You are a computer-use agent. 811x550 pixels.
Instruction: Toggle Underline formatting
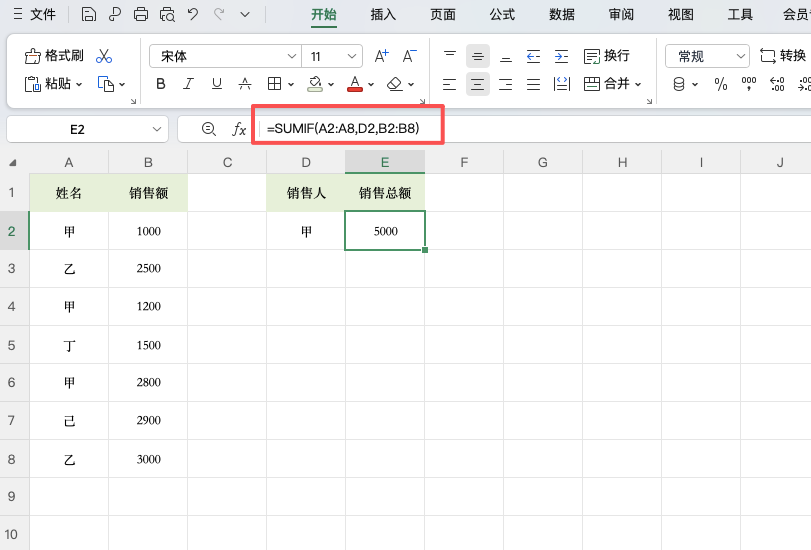[x=215, y=84]
